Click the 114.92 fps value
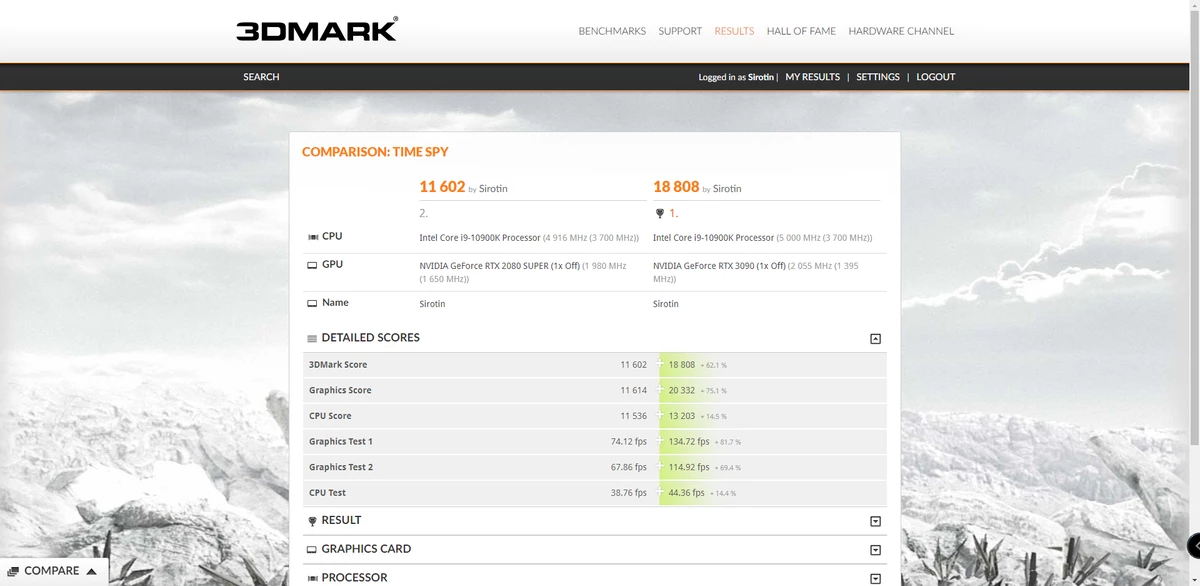 pos(689,467)
